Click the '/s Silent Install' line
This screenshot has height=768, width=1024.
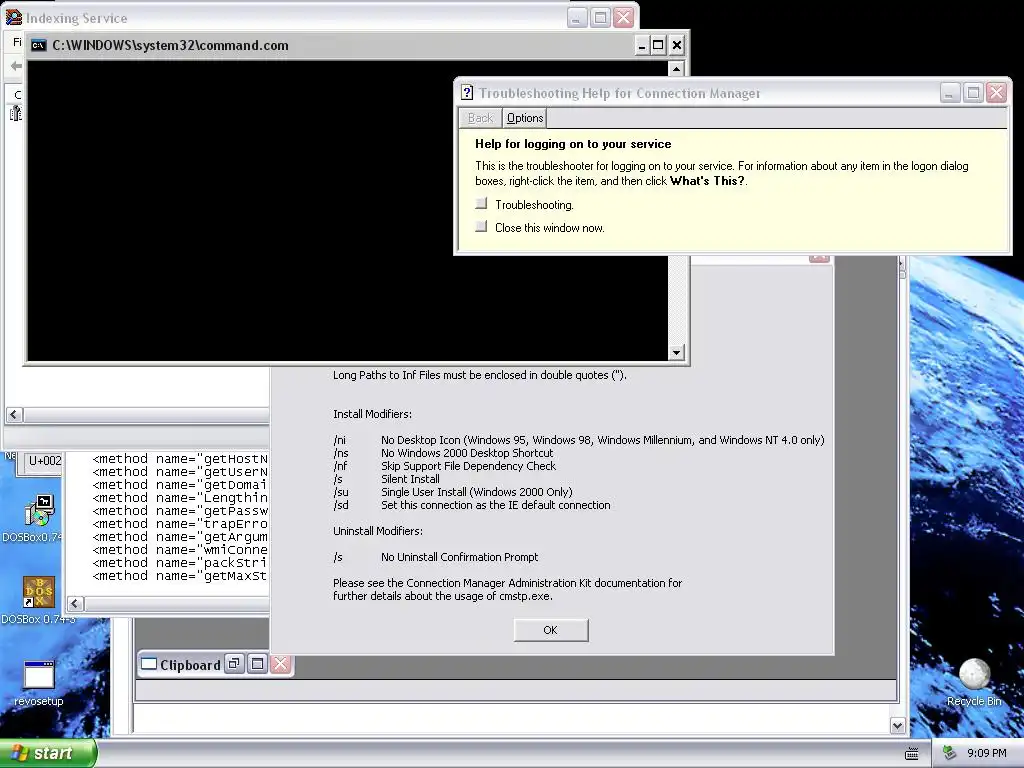coord(386,479)
